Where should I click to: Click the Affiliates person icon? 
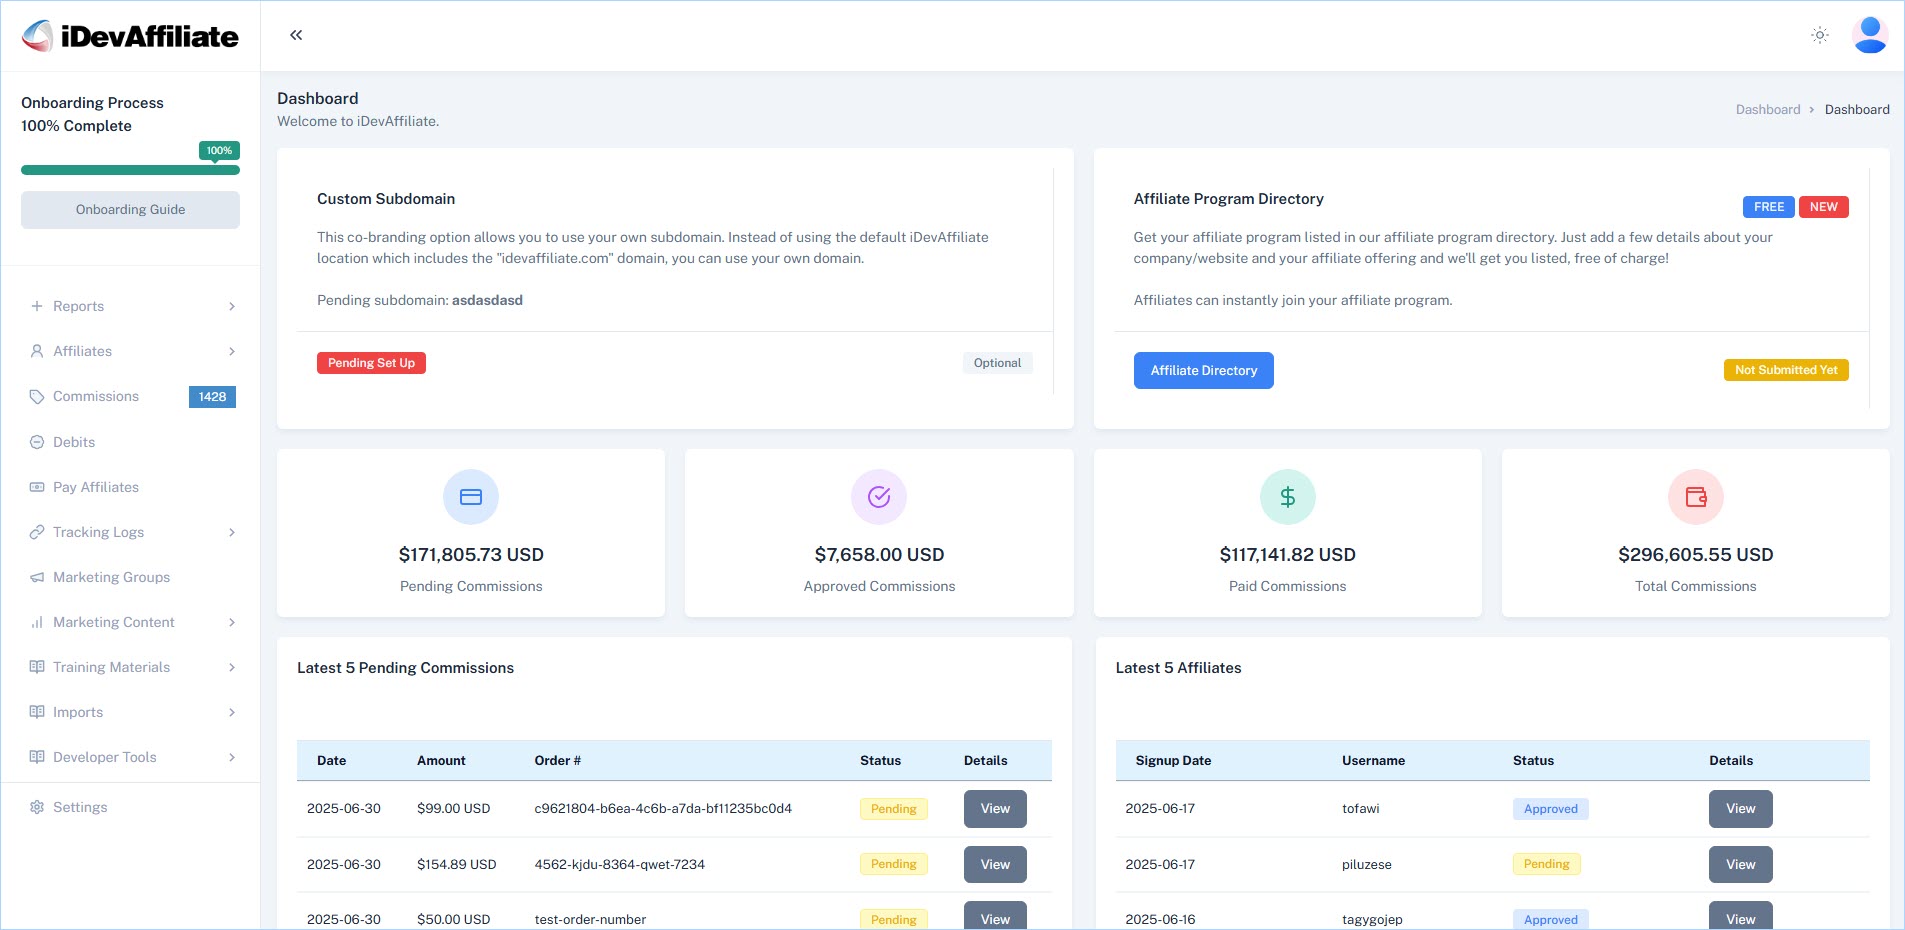click(x=37, y=351)
